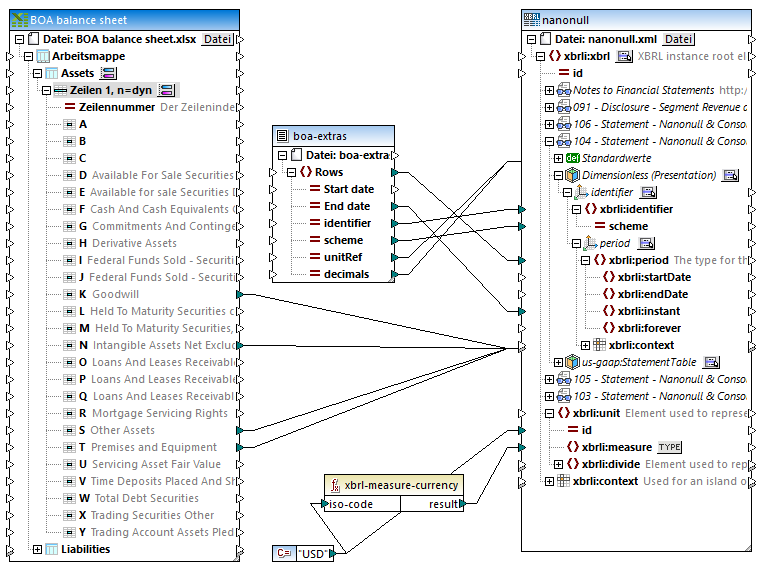Expand the Standardwerte node

coord(558,158)
